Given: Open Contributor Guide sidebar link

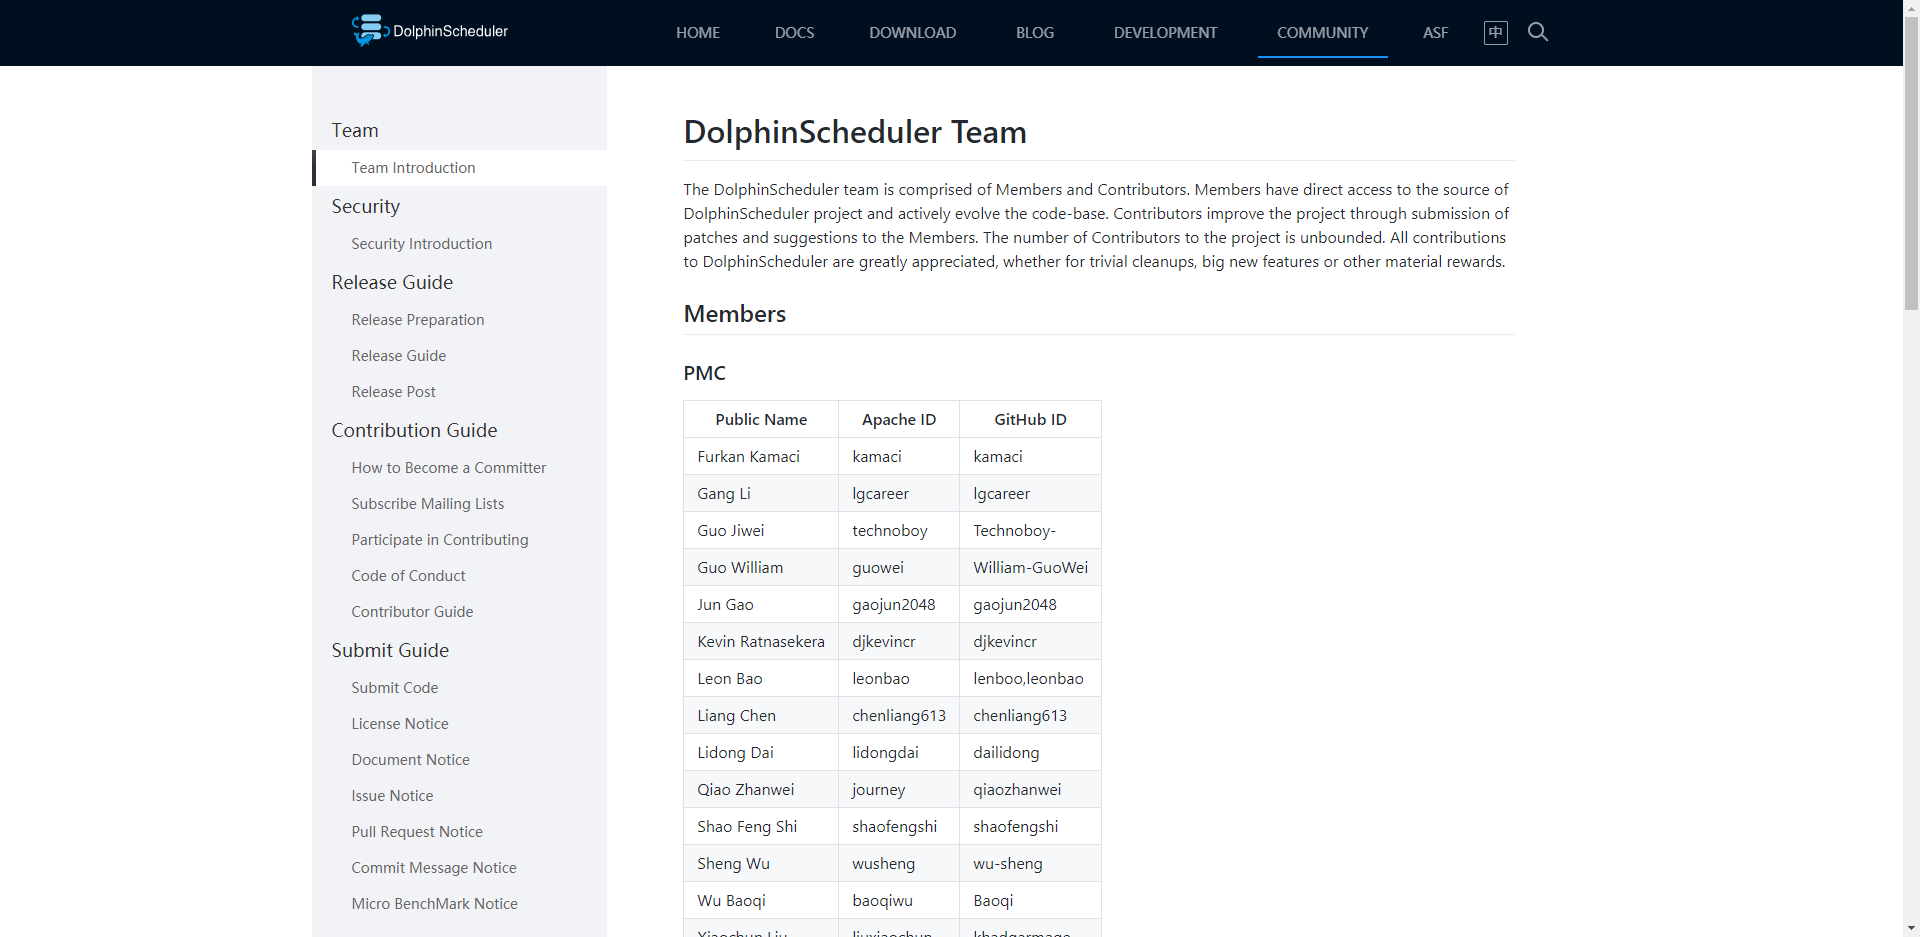Looking at the screenshot, I should [412, 612].
